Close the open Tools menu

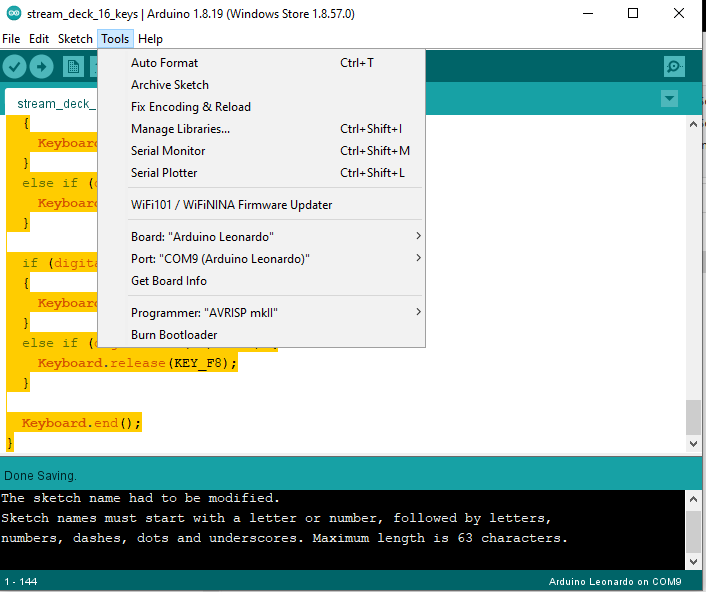tap(115, 39)
